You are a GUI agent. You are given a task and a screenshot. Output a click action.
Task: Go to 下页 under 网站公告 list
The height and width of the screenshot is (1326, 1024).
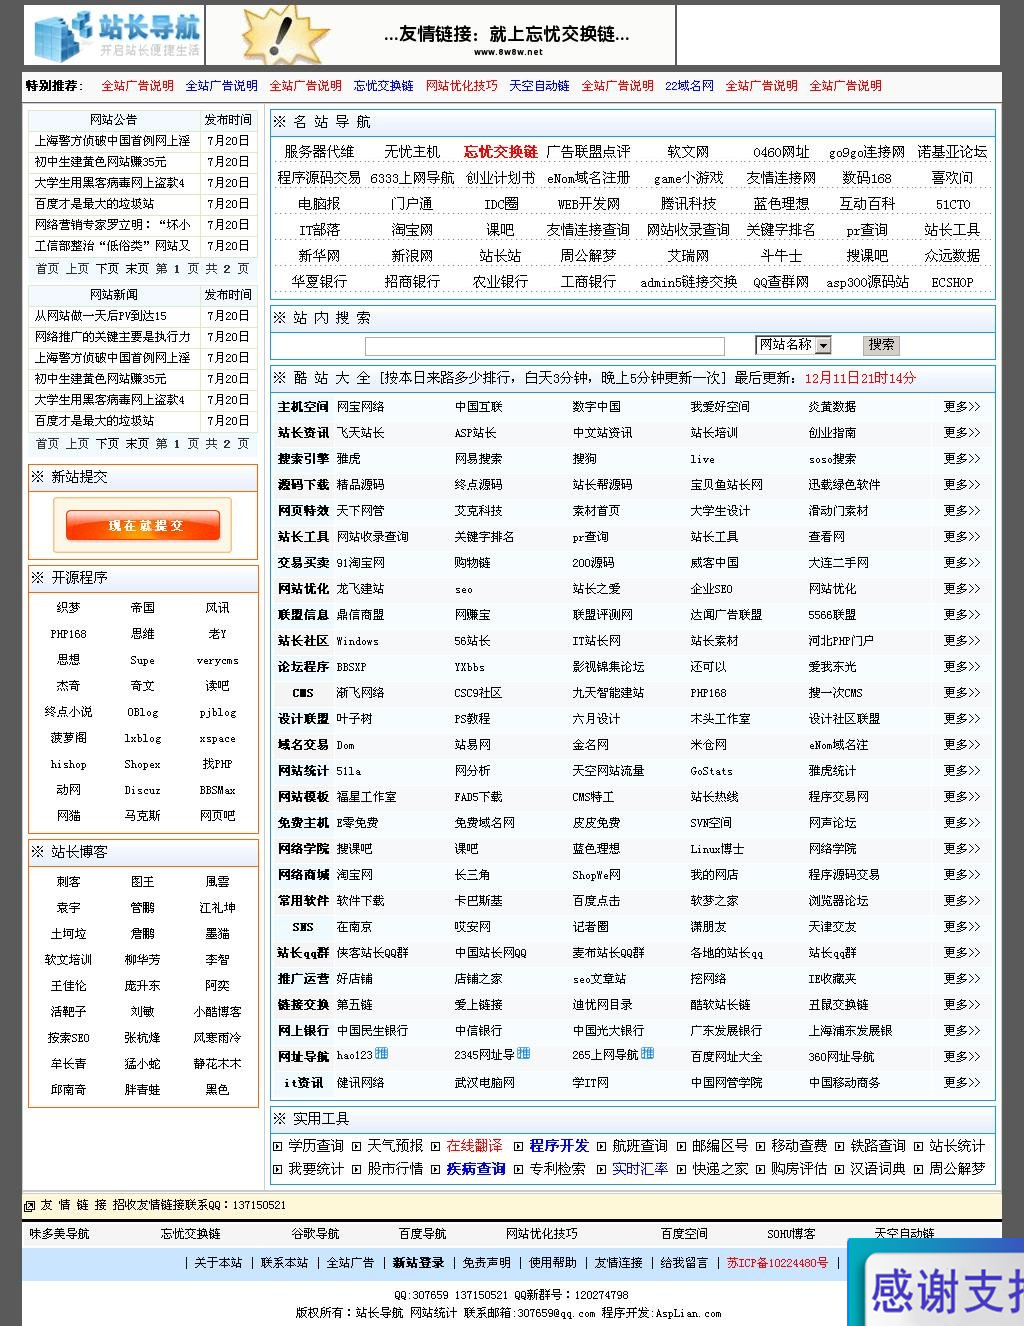pyautogui.click(x=108, y=269)
